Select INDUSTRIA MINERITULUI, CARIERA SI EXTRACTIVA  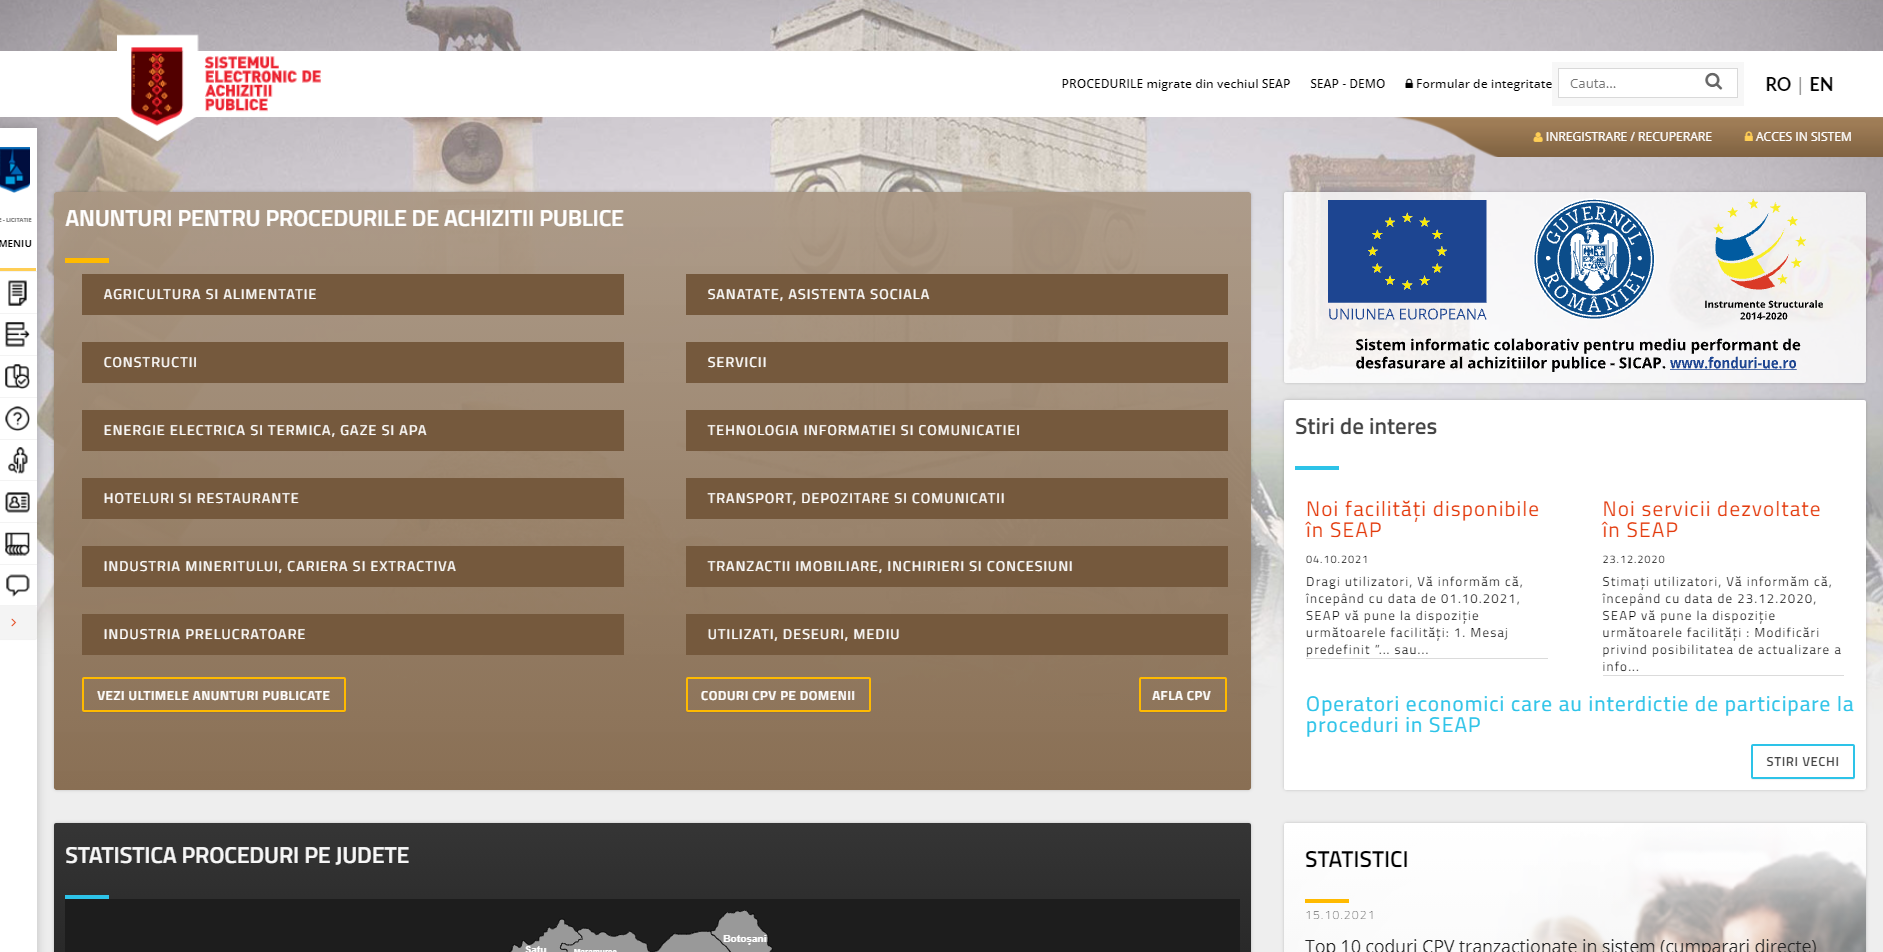point(353,566)
